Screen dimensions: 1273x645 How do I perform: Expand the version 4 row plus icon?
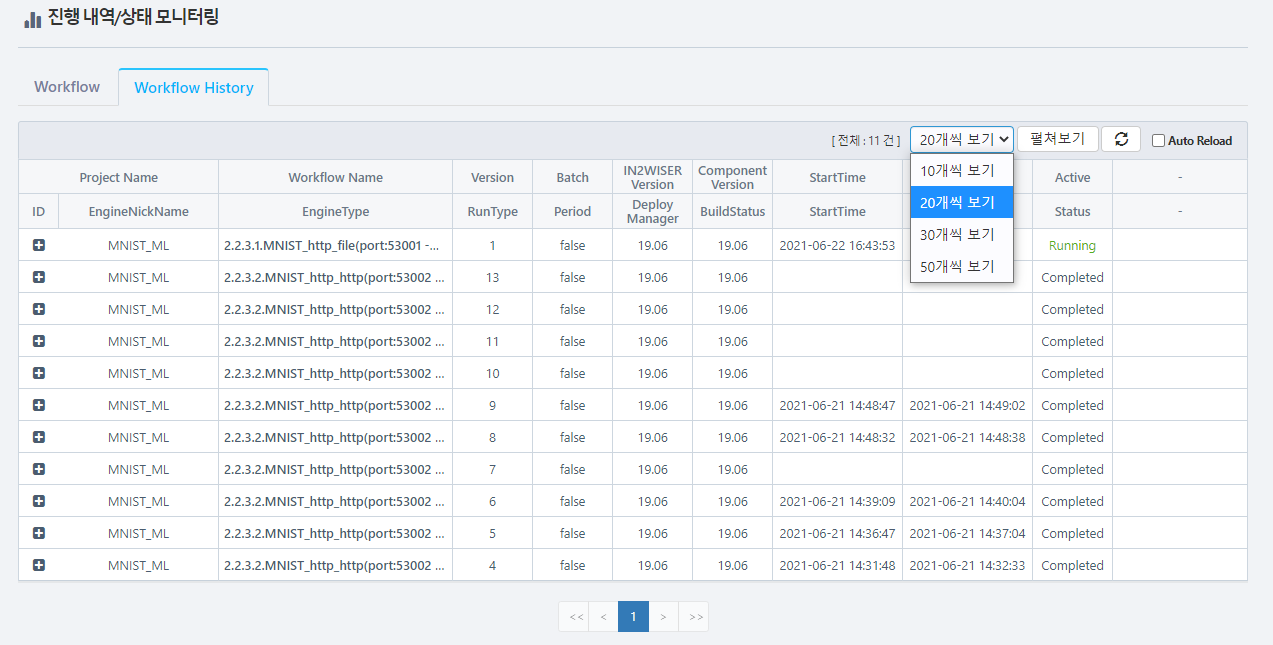click(x=39, y=565)
